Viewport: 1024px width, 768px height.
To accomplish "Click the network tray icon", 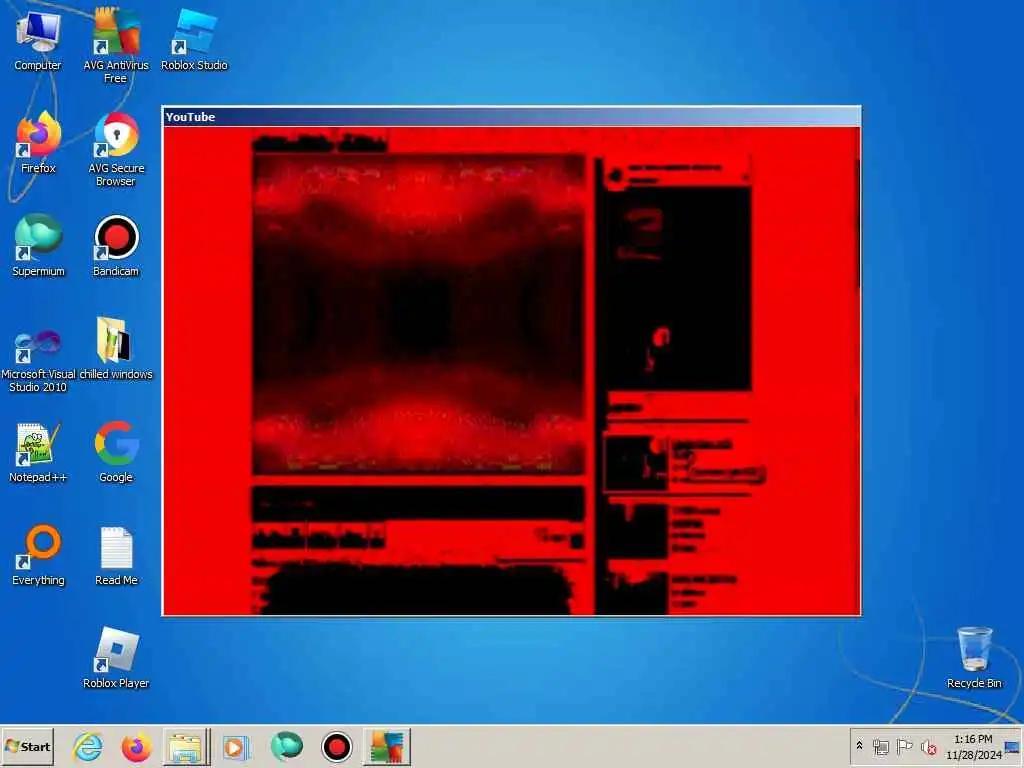I will click(x=880, y=746).
